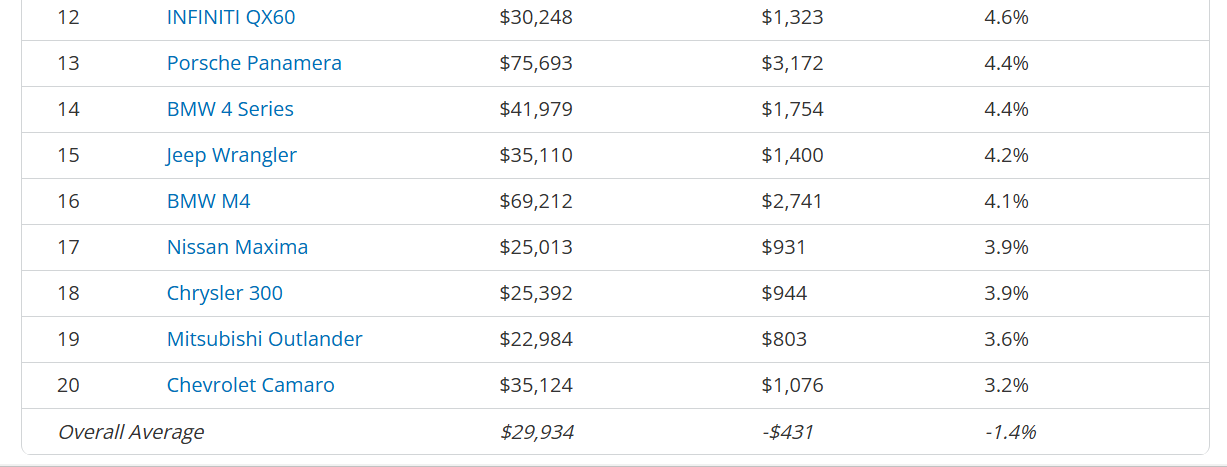The width and height of the screenshot is (1227, 467).
Task: Select rank number 15 cell
Action: [x=69, y=155]
